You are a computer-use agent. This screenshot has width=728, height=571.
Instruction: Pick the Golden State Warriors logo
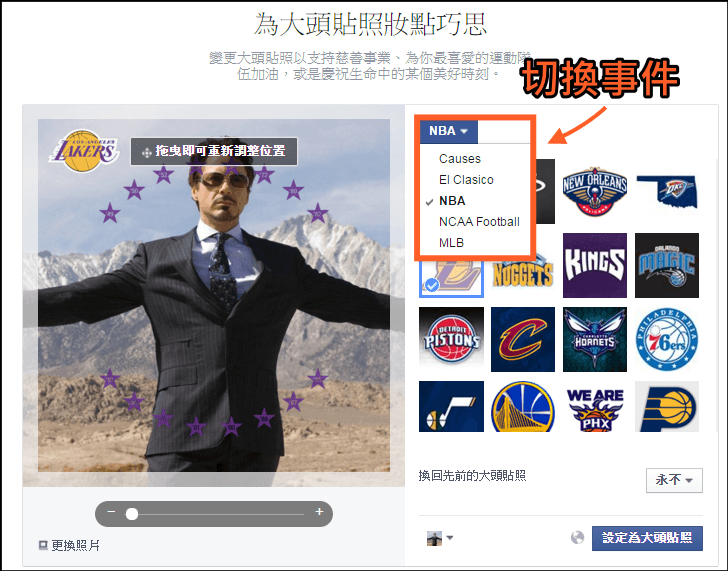tap(523, 407)
